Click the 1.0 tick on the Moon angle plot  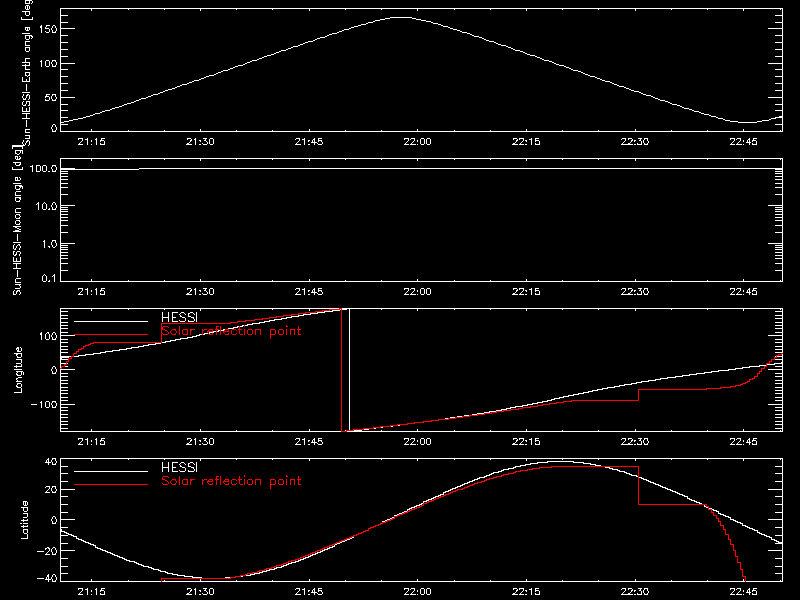click(x=49, y=244)
